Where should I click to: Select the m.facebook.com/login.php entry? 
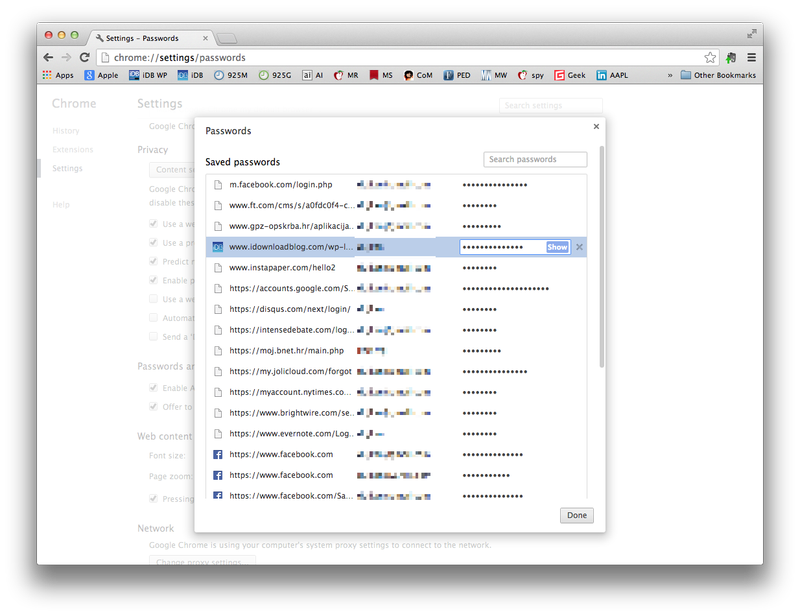click(396, 185)
